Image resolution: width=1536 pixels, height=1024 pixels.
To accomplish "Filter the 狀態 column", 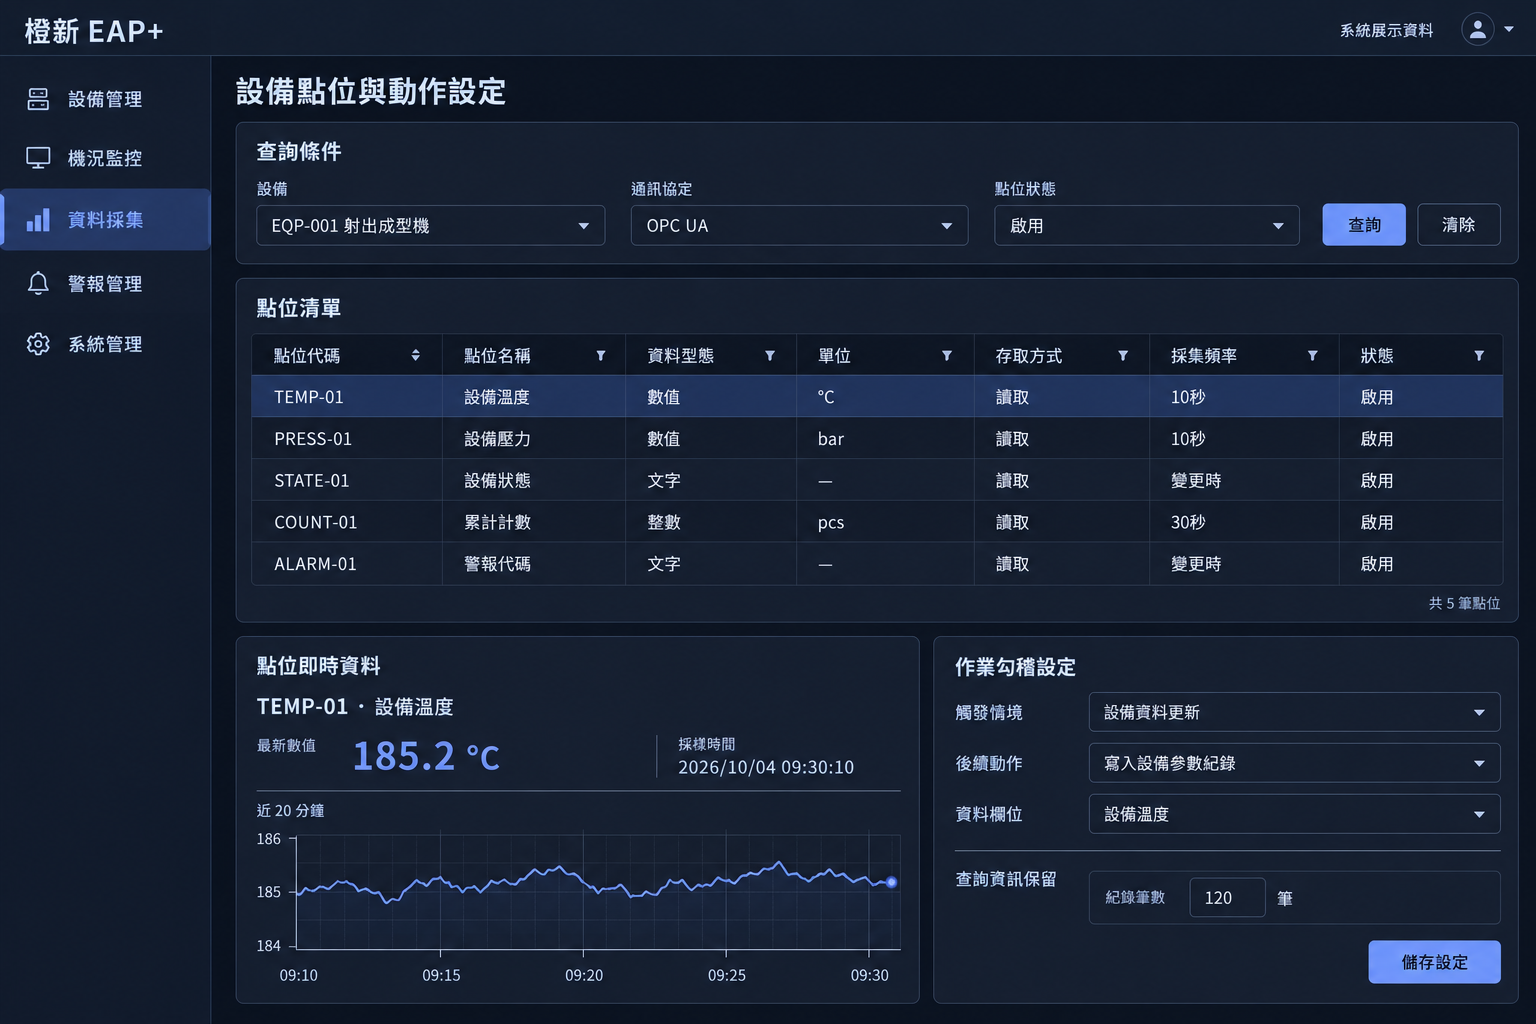I will [x=1479, y=355].
